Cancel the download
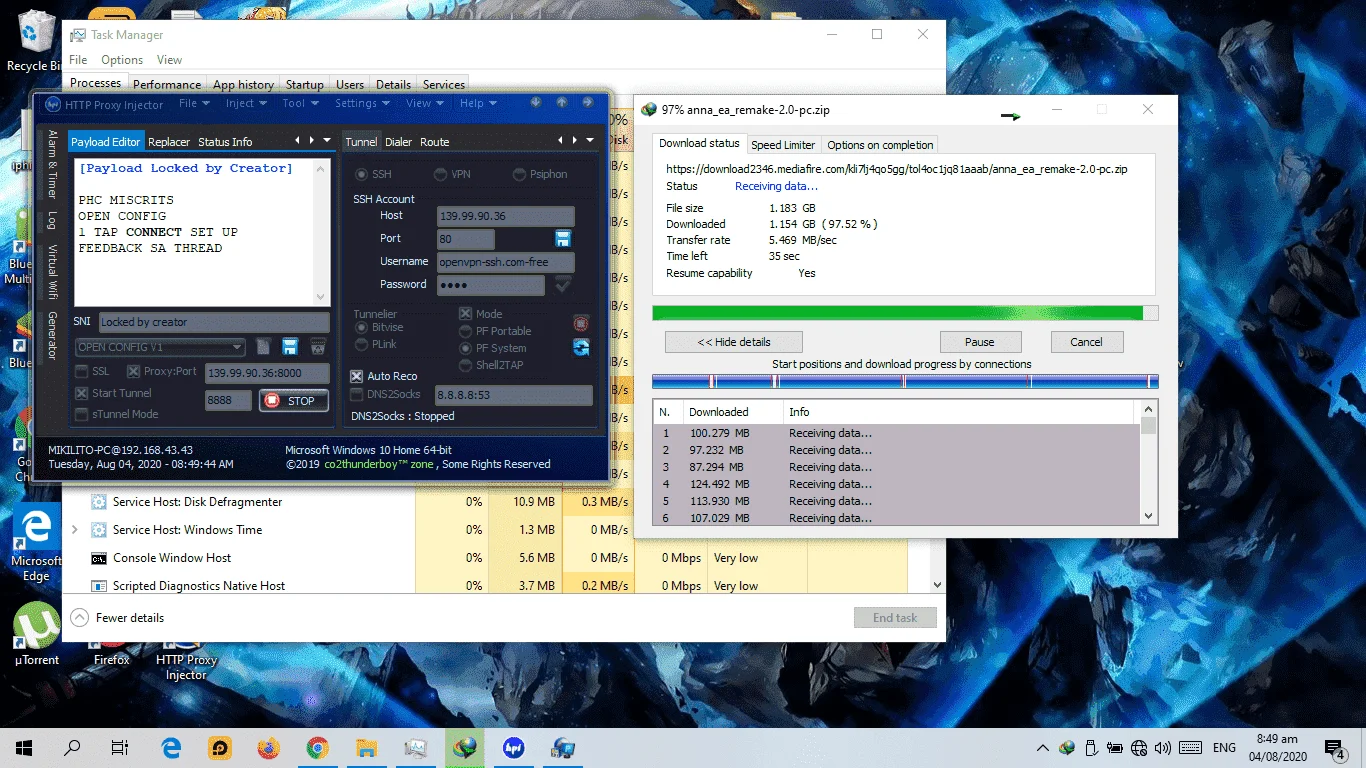This screenshot has width=1366, height=768. pyautogui.click(x=1086, y=342)
